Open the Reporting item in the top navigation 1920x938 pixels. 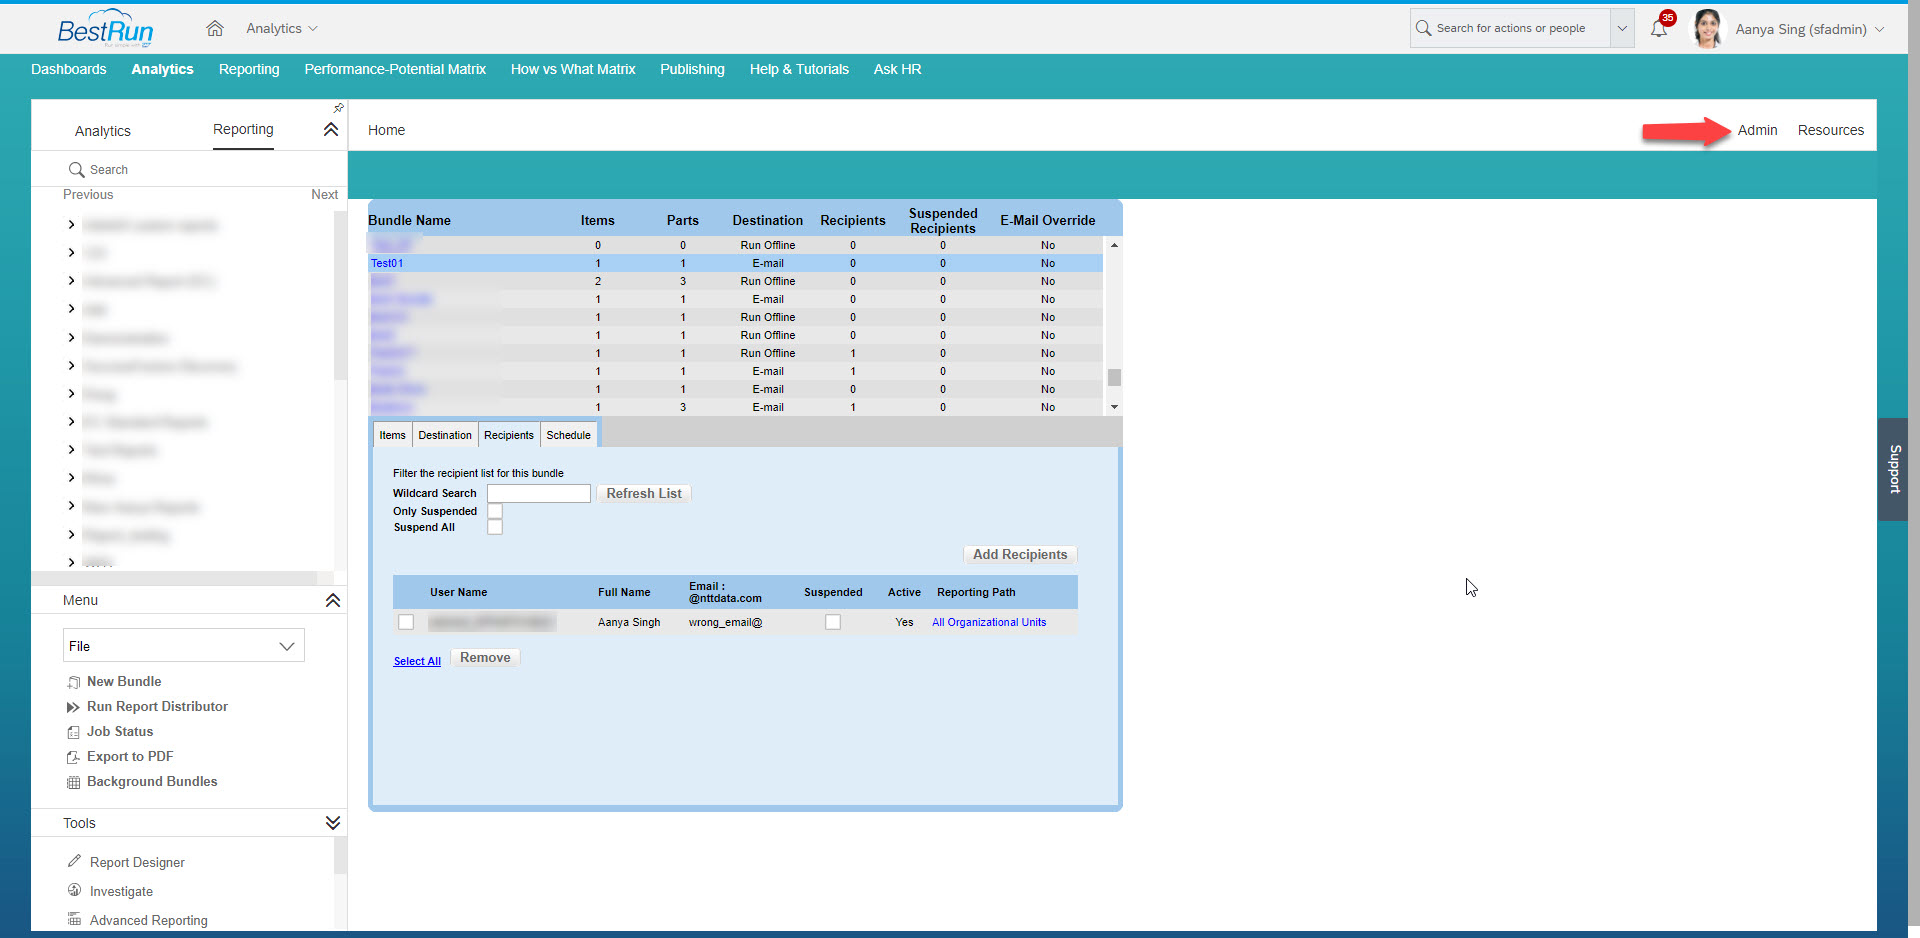(x=249, y=69)
